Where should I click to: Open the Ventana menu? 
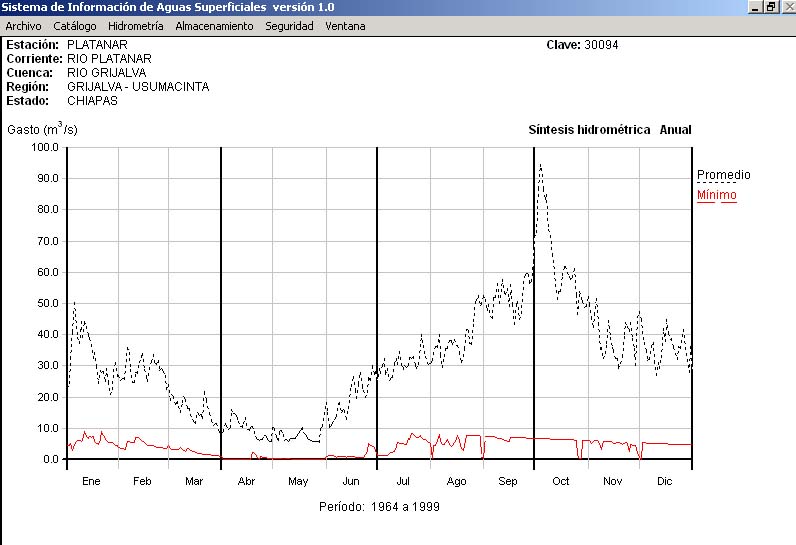click(x=345, y=26)
